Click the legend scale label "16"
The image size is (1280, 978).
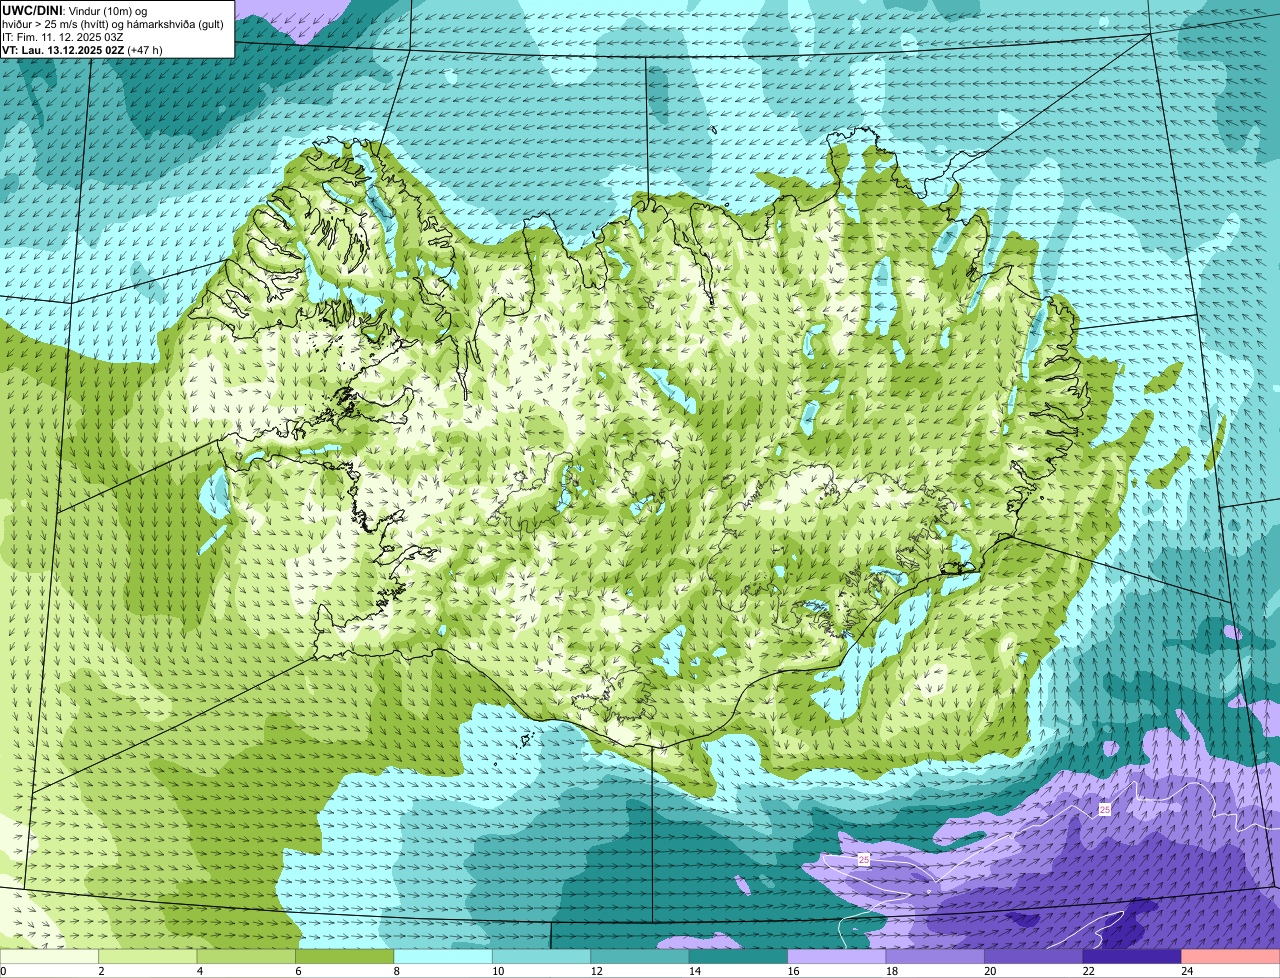(x=792, y=970)
